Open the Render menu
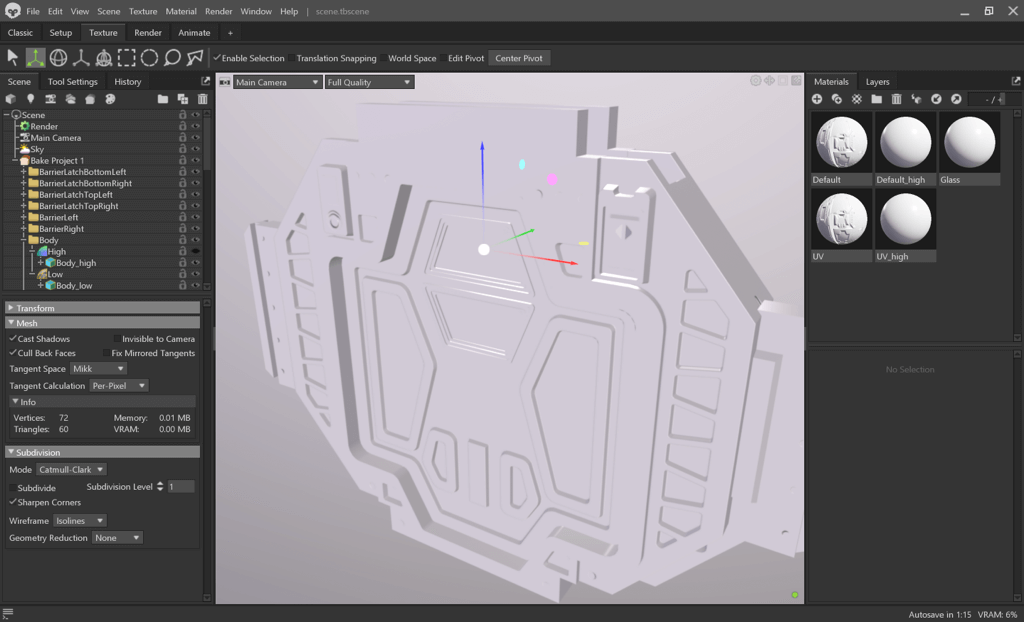 click(x=218, y=11)
